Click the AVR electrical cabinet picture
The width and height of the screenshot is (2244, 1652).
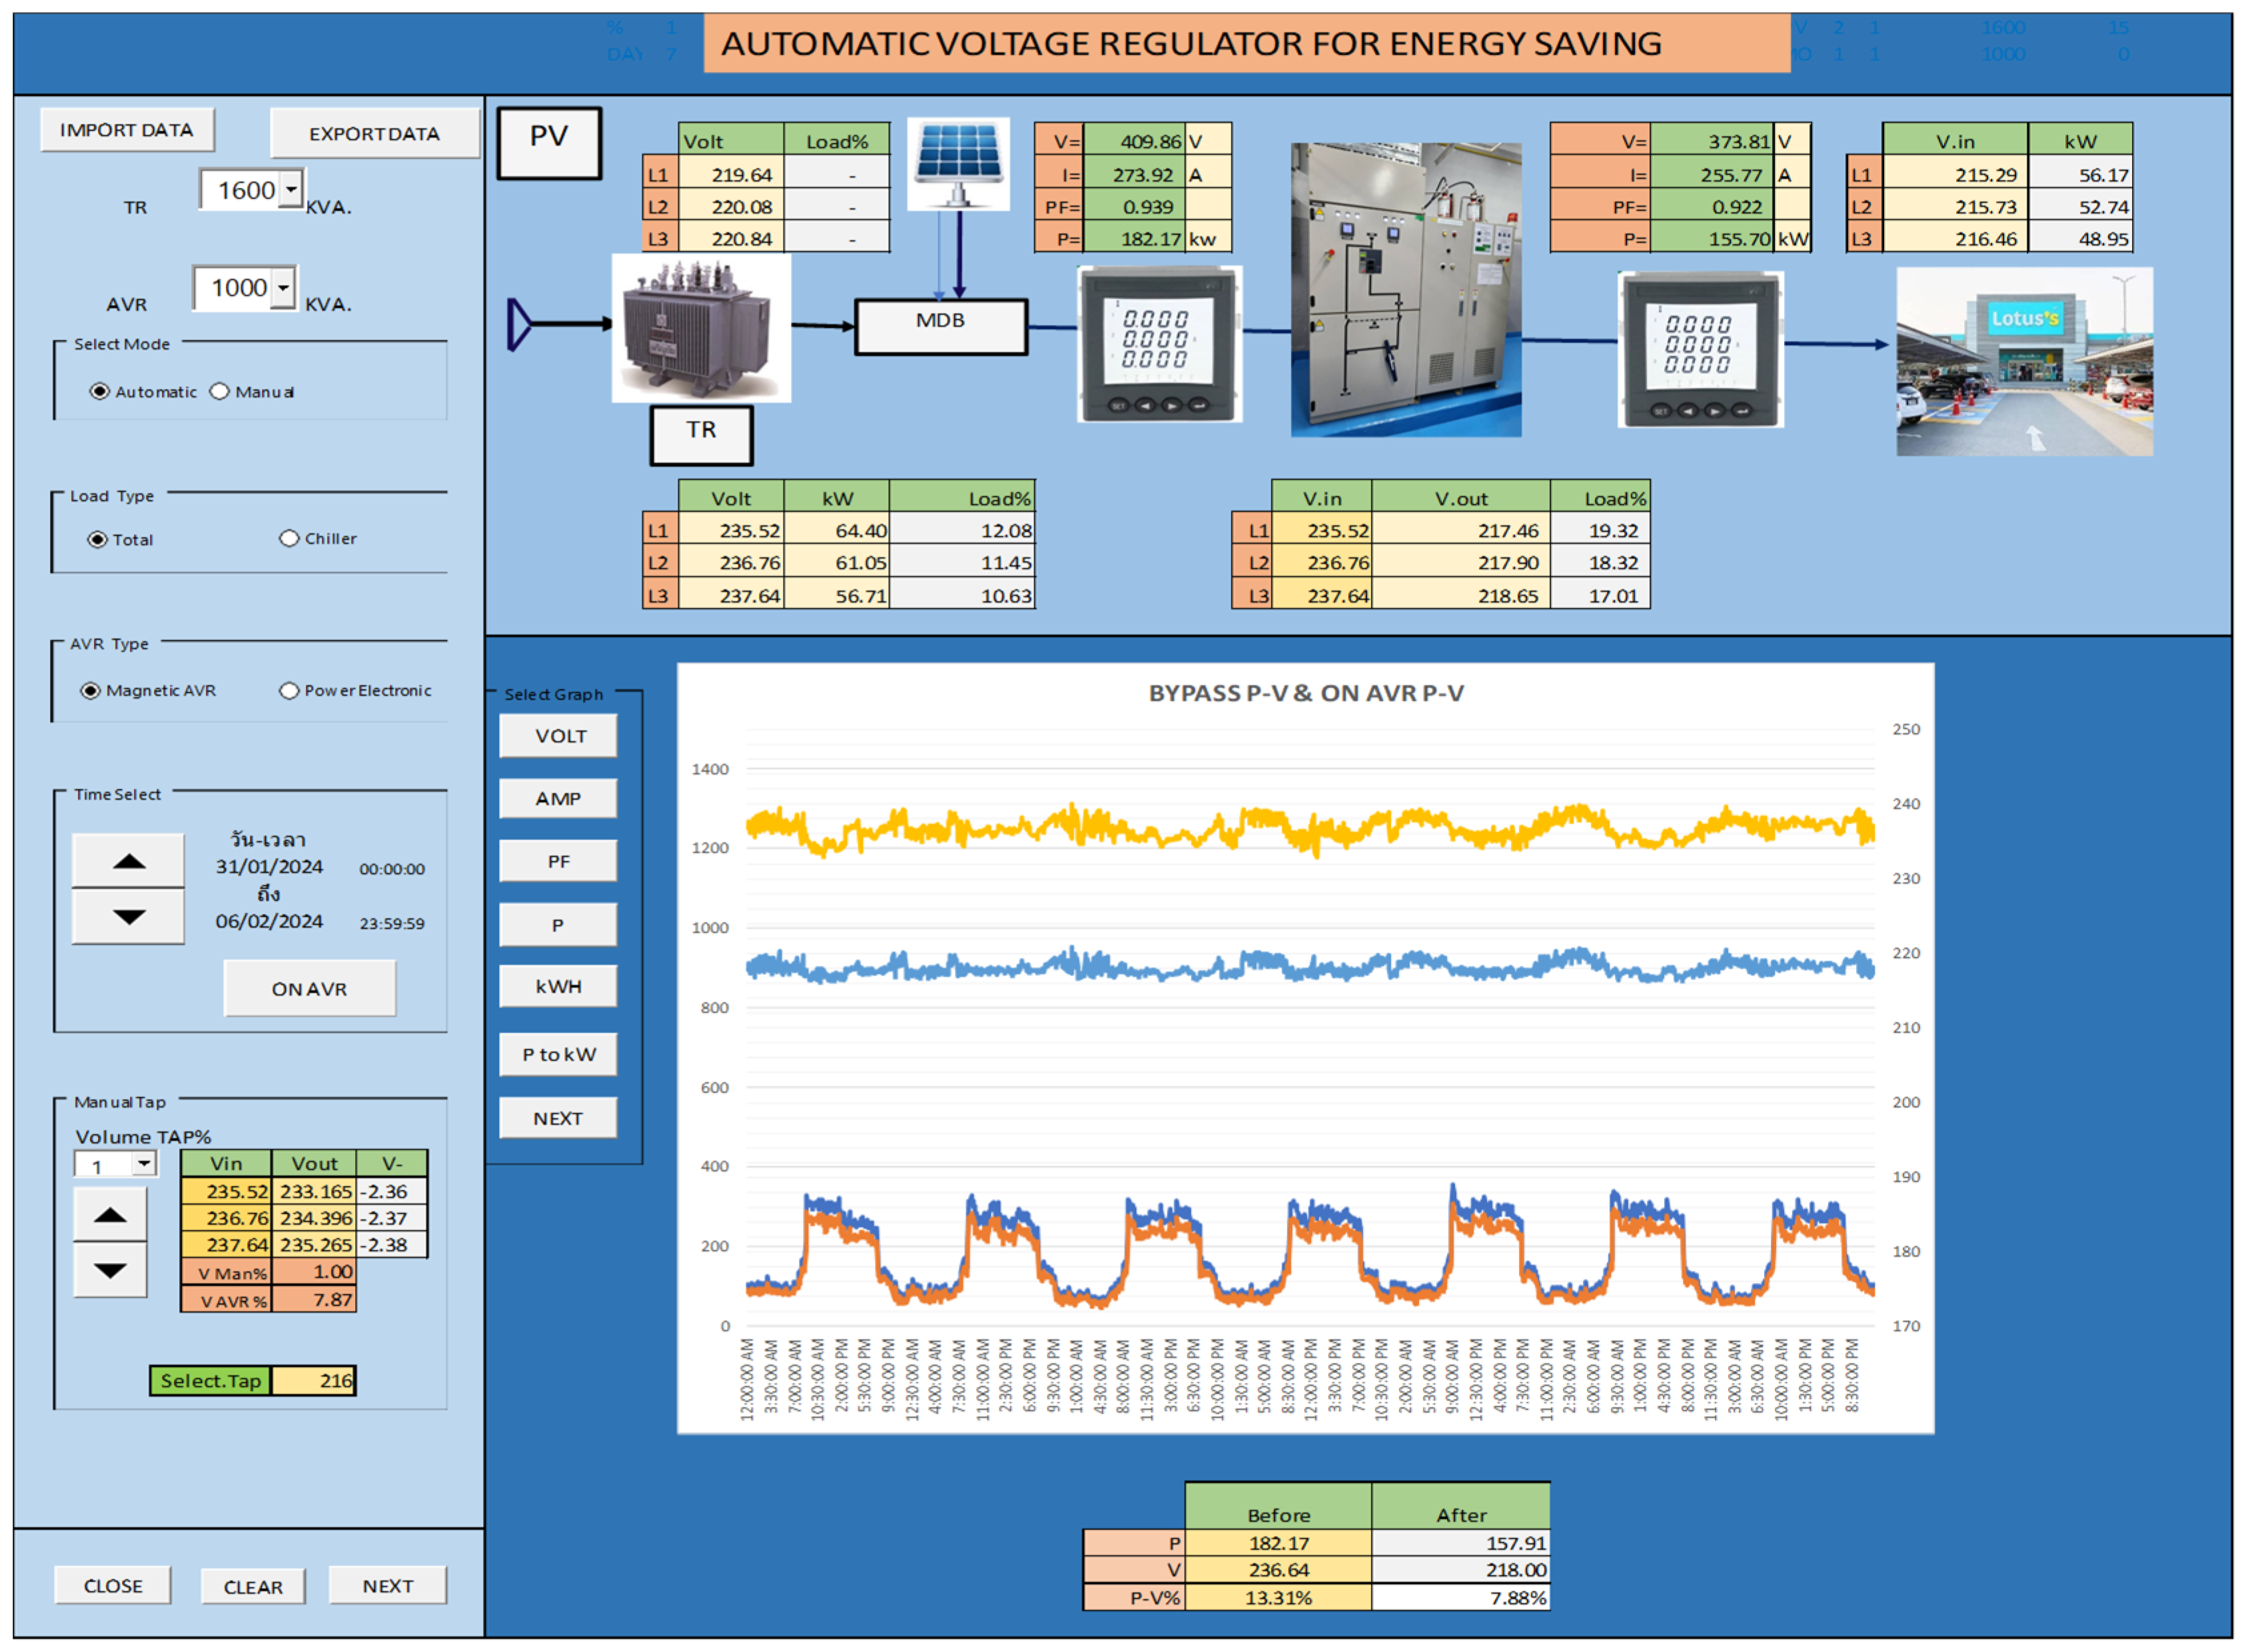click(x=1405, y=289)
